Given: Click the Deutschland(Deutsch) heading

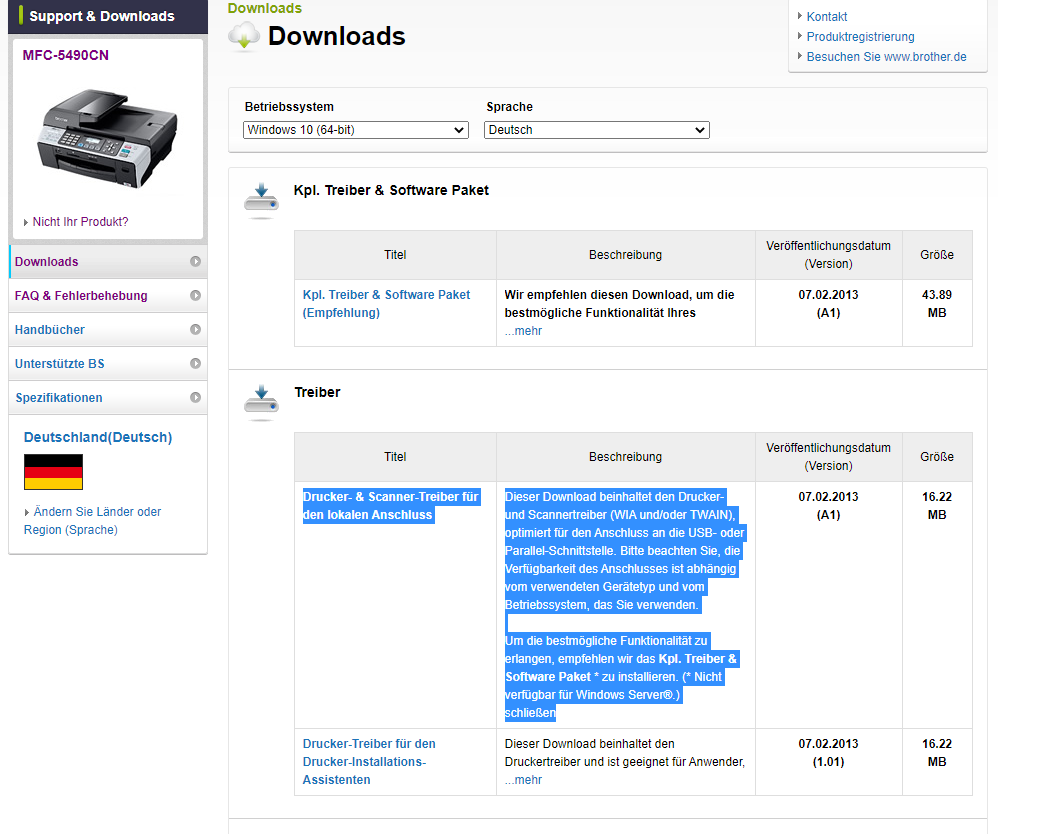Looking at the screenshot, I should (98, 437).
